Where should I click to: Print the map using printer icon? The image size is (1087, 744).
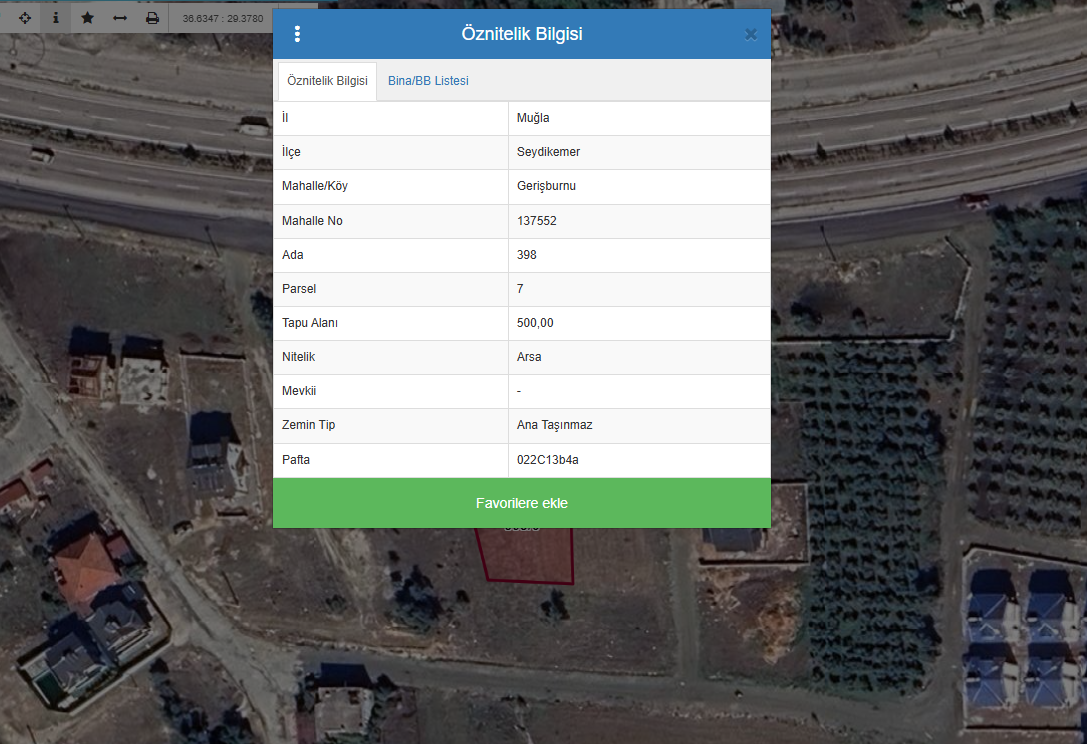point(152,18)
